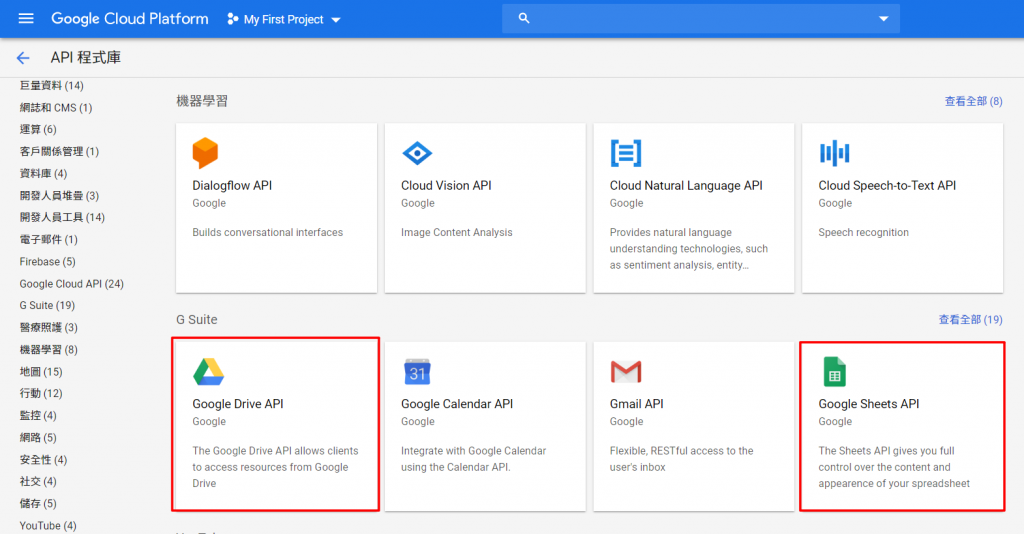Viewport: 1024px width, 534px height.
Task: Select category 運算 (6)
Action: 38,129
